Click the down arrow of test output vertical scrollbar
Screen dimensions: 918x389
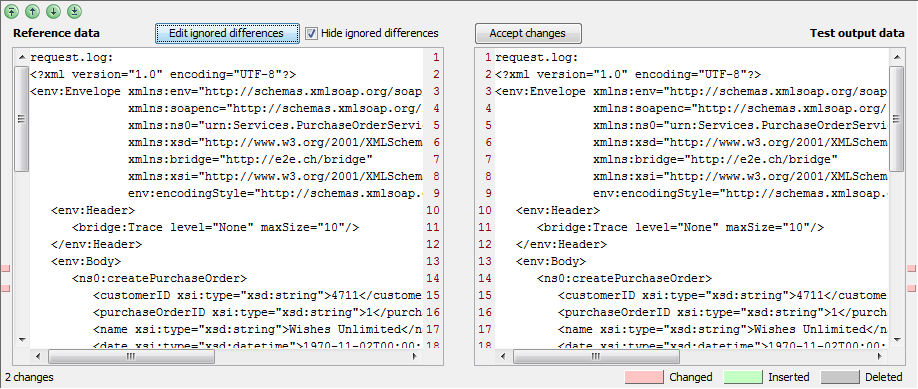pos(896,339)
